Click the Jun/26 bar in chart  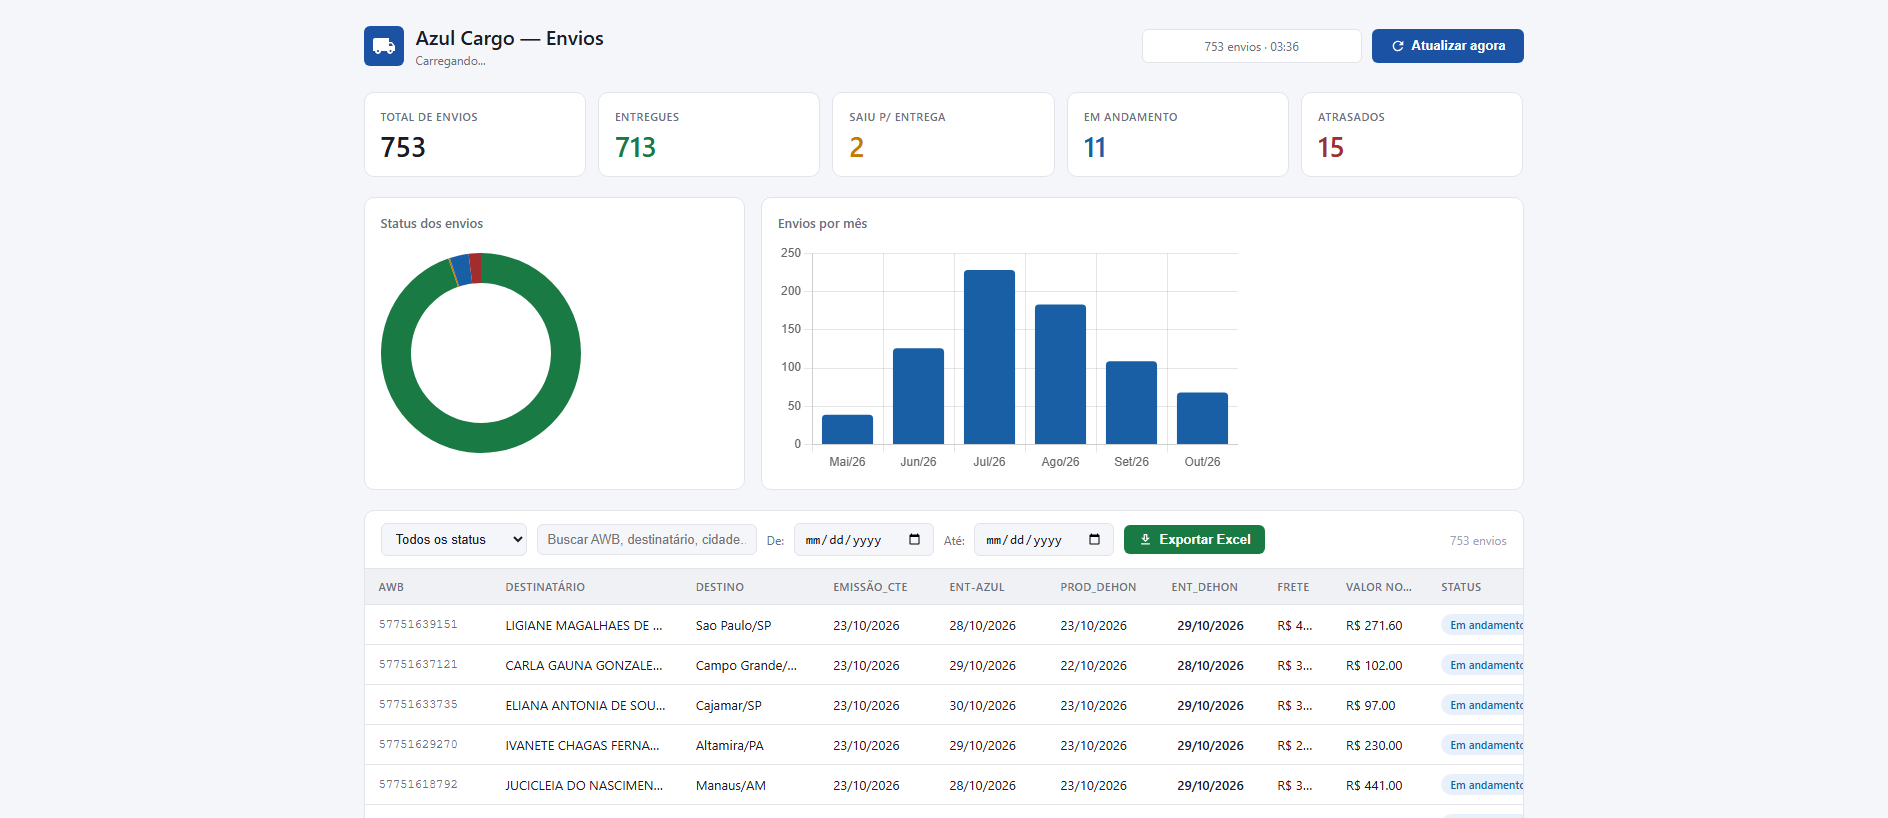tap(918, 396)
